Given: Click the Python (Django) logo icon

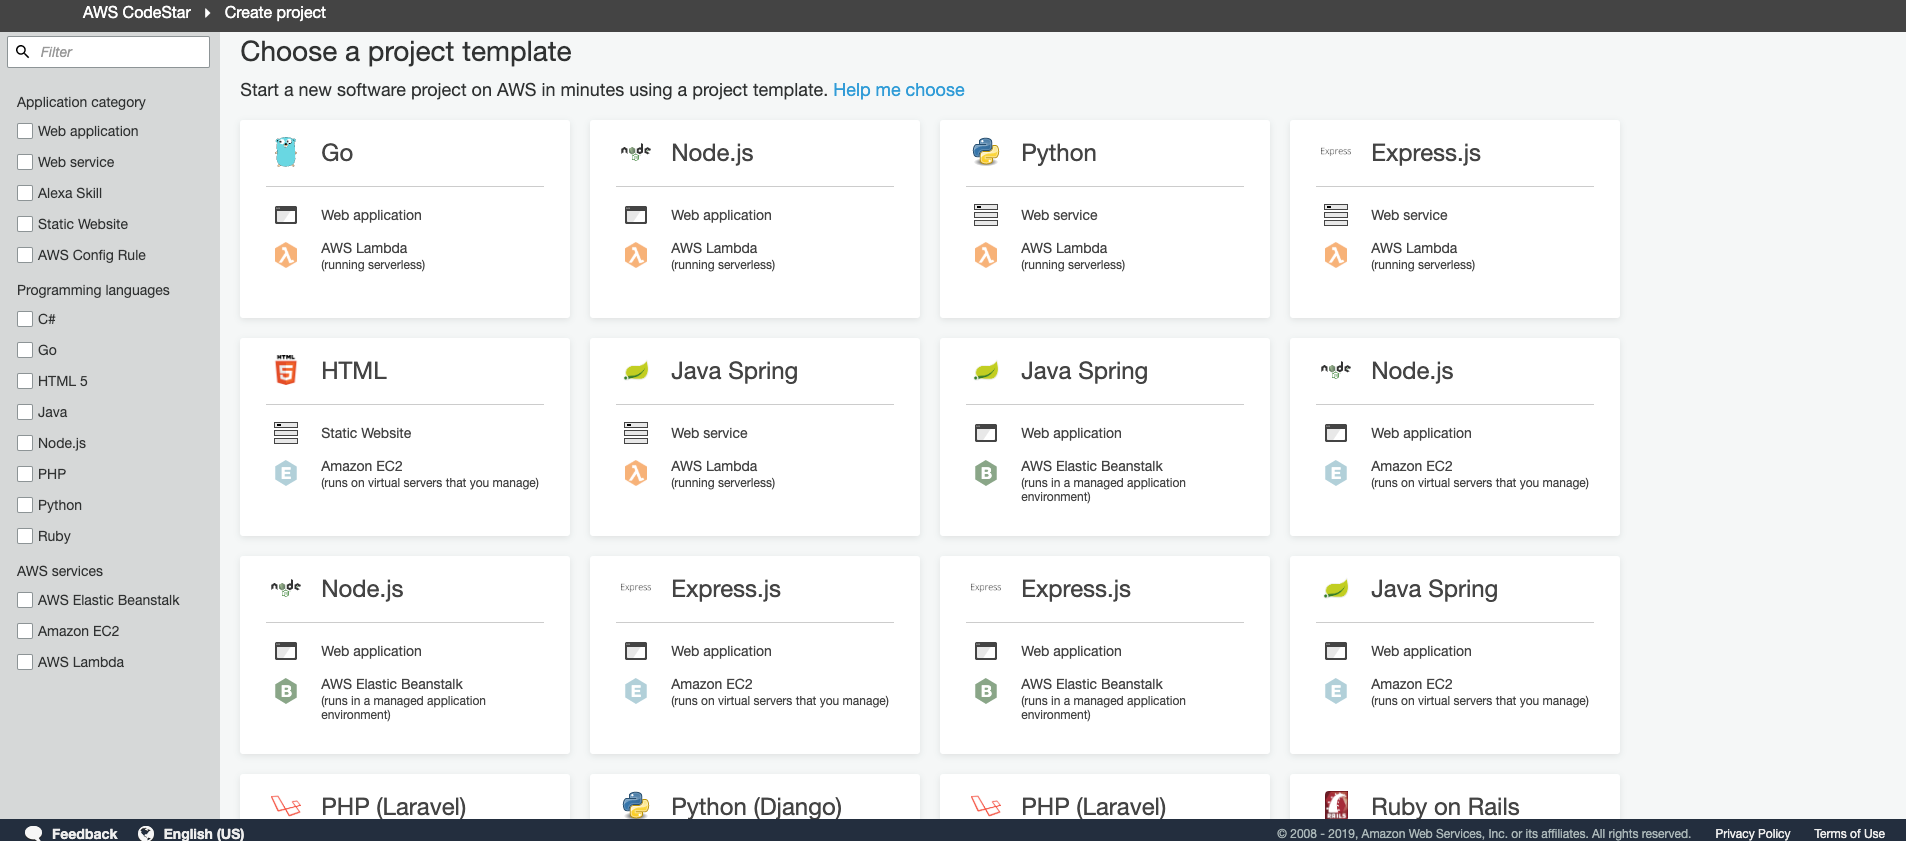Looking at the screenshot, I should point(636,804).
